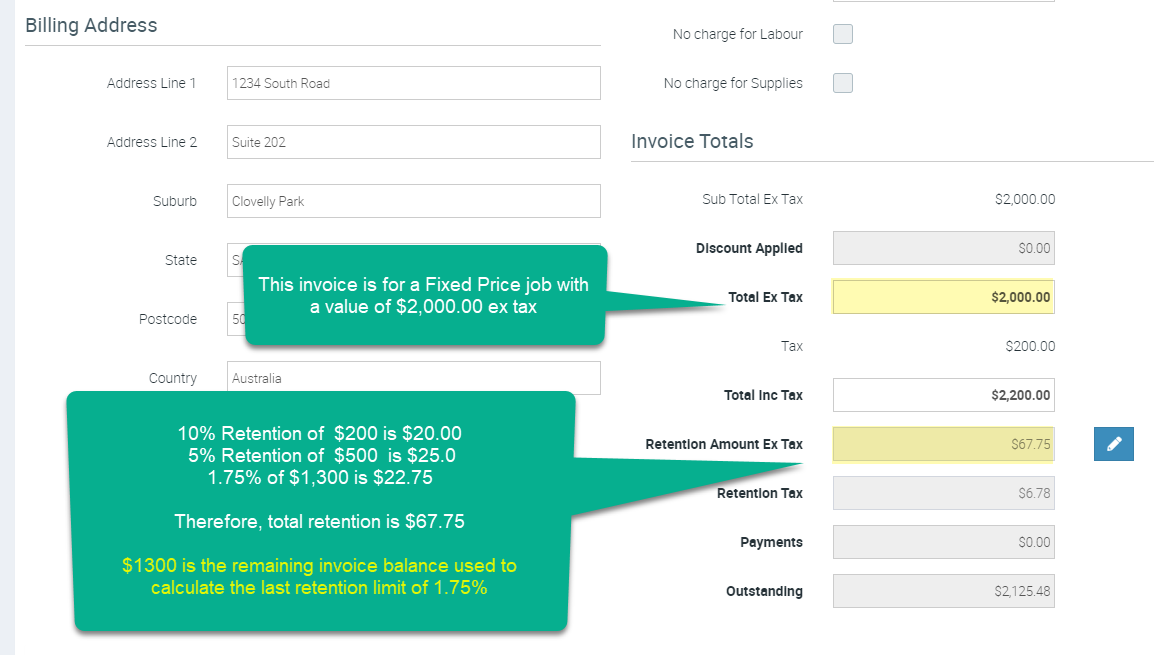Click the Country field showing Australia
The image size is (1154, 655).
[413, 378]
